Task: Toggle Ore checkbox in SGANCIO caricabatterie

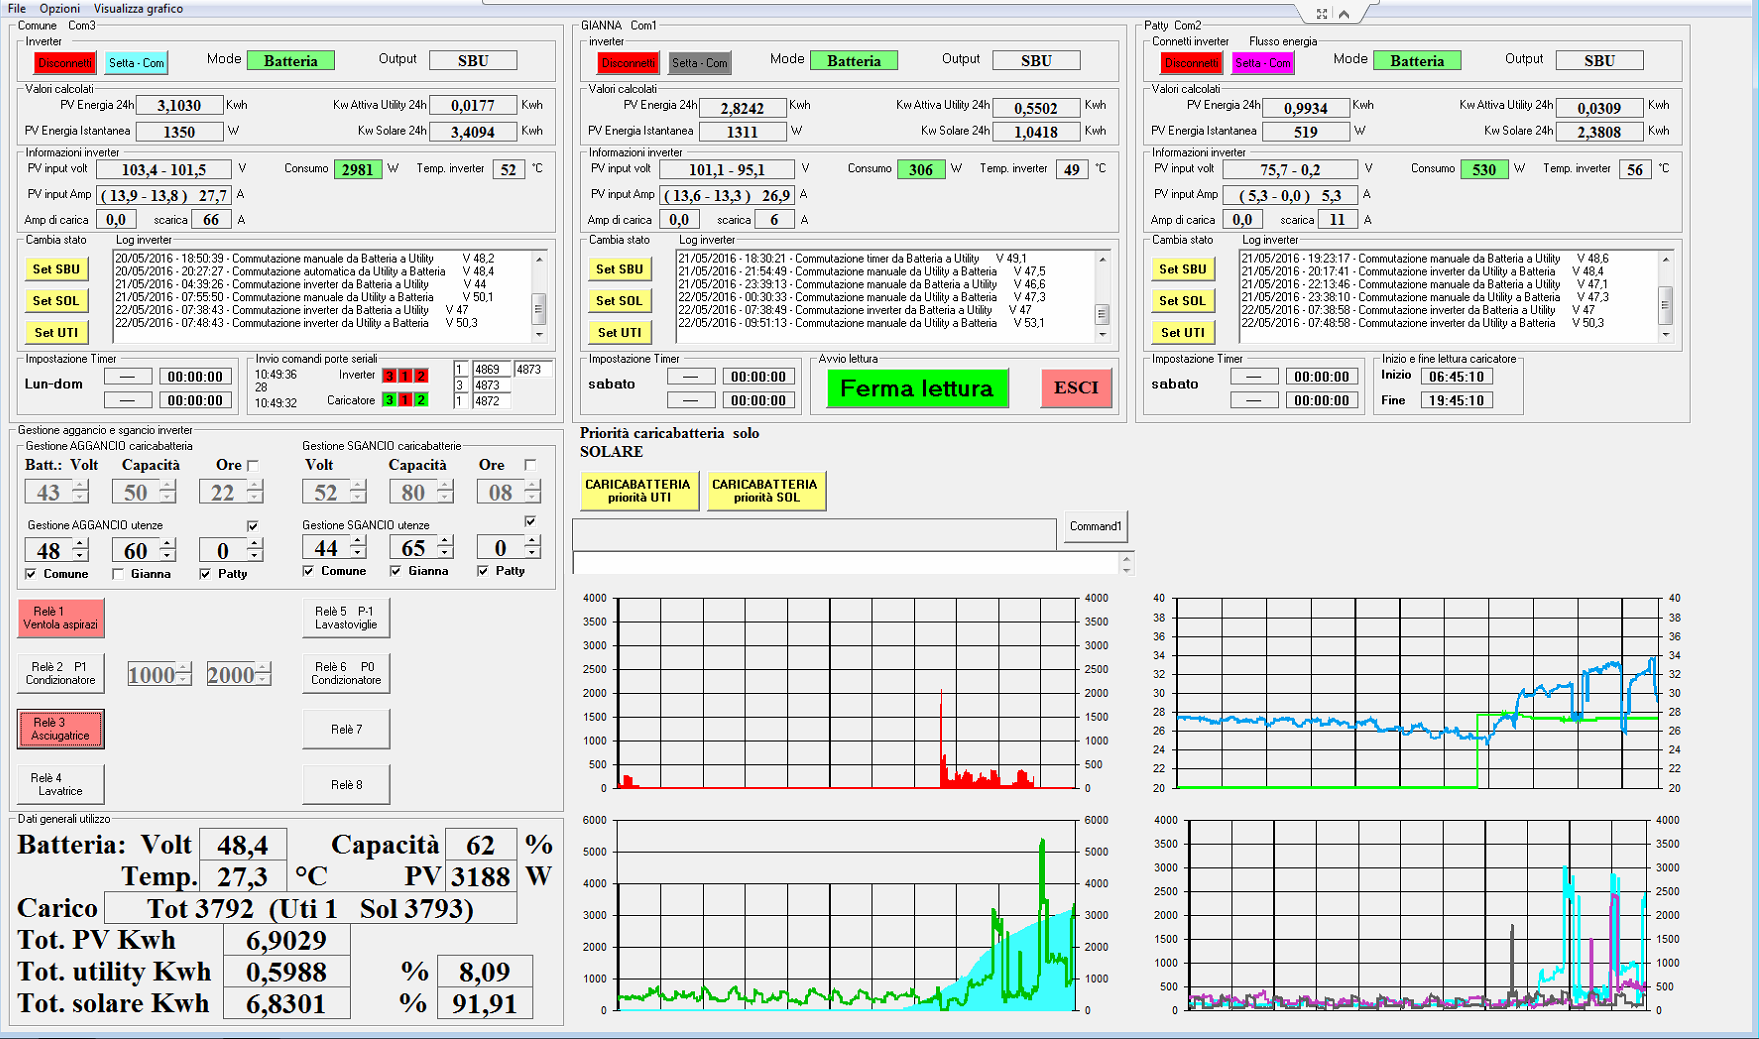Action: click(x=530, y=465)
